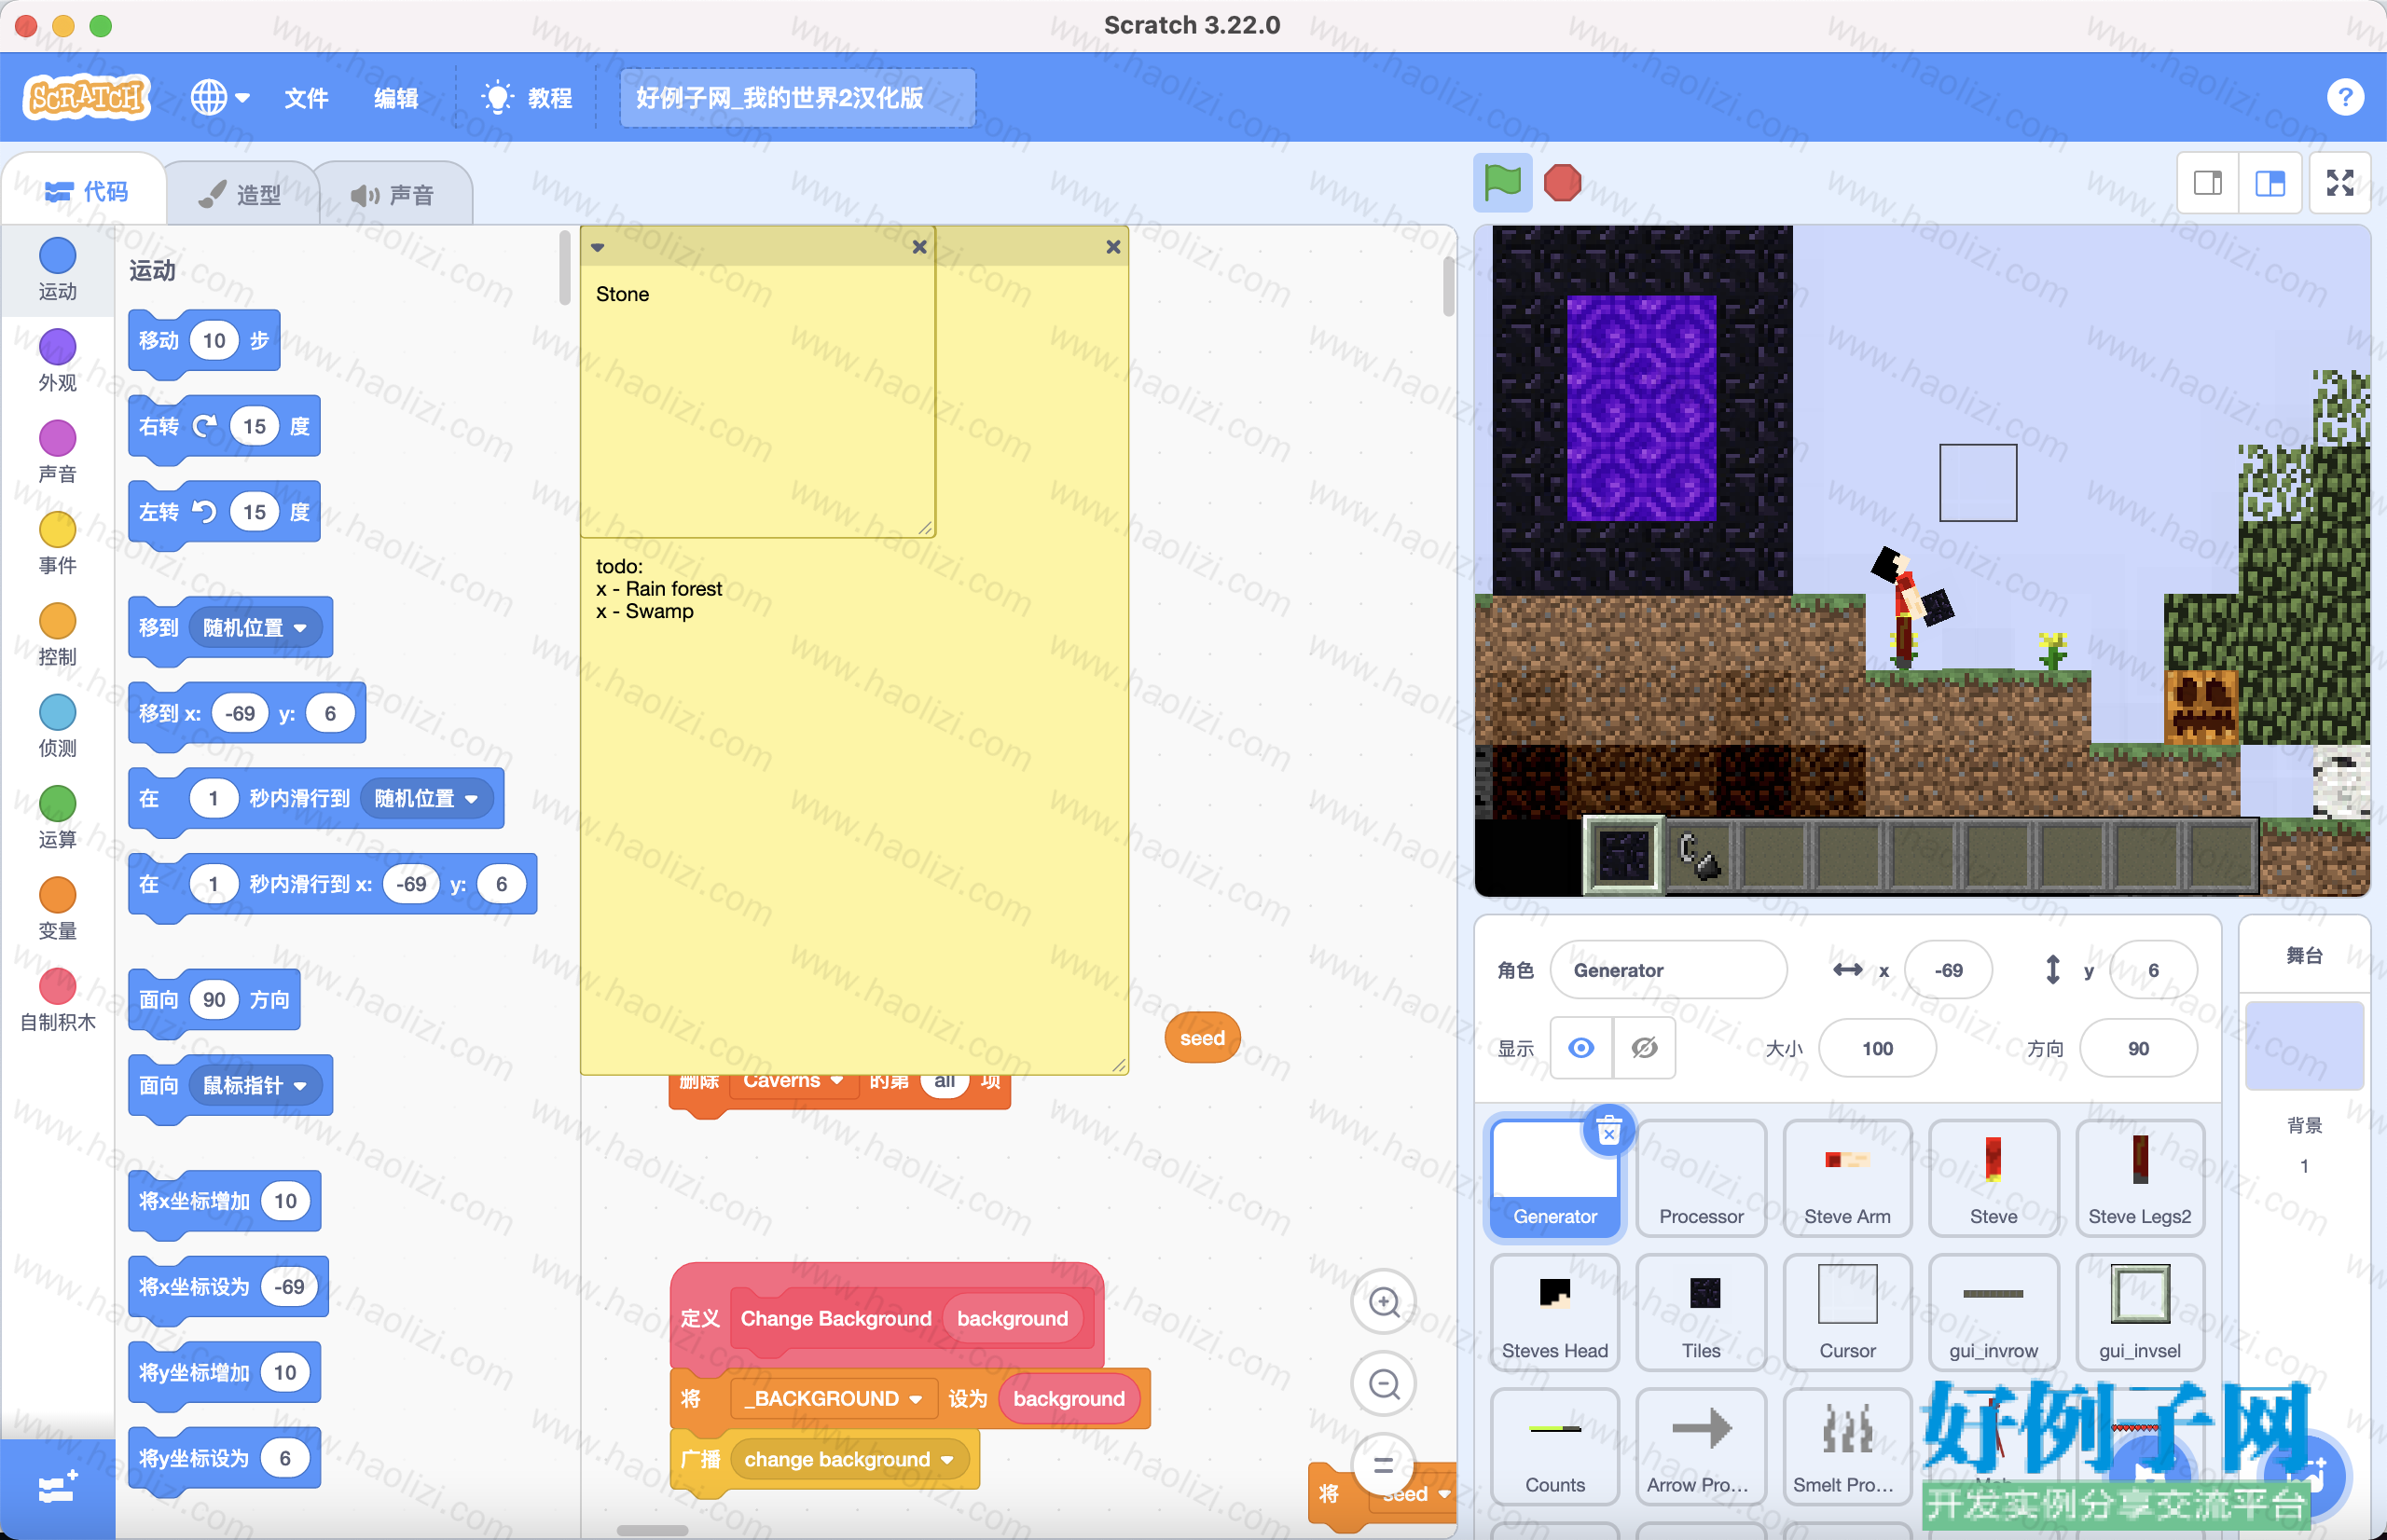Viewport: 2387px width, 1540px height.
Task: Click the green flag to run the project
Action: (1502, 183)
